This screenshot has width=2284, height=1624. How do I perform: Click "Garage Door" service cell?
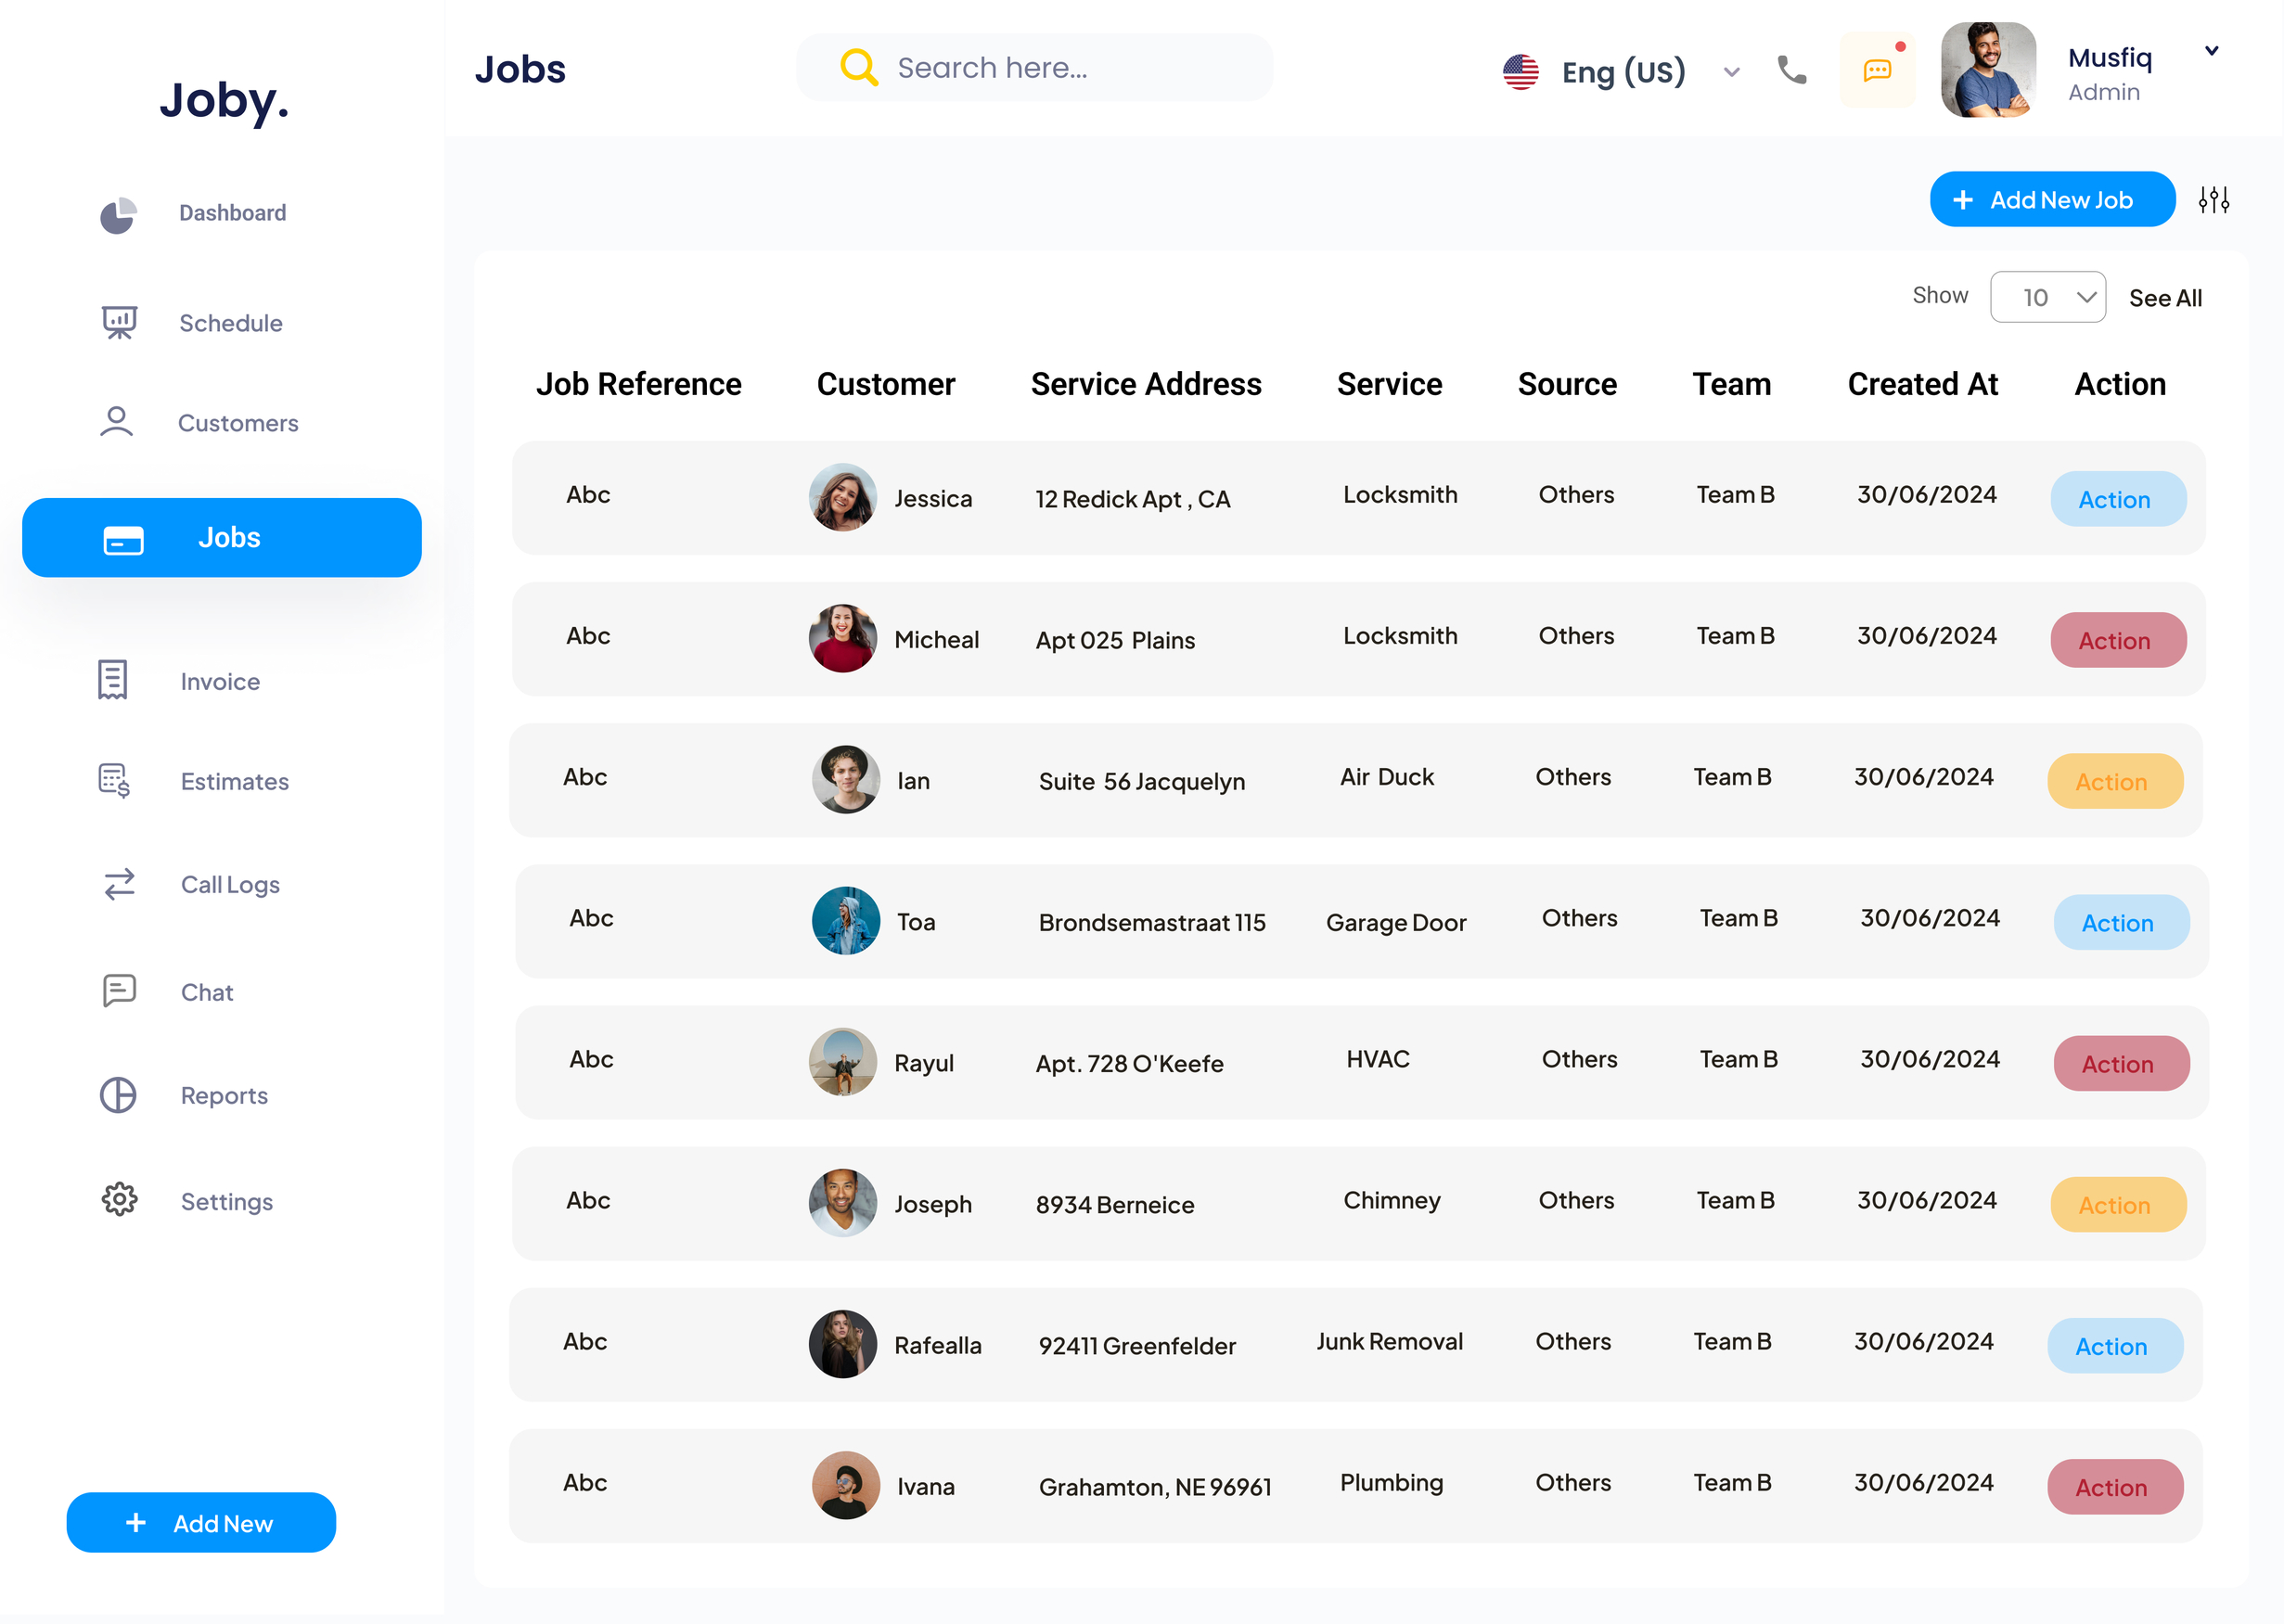[1396, 922]
